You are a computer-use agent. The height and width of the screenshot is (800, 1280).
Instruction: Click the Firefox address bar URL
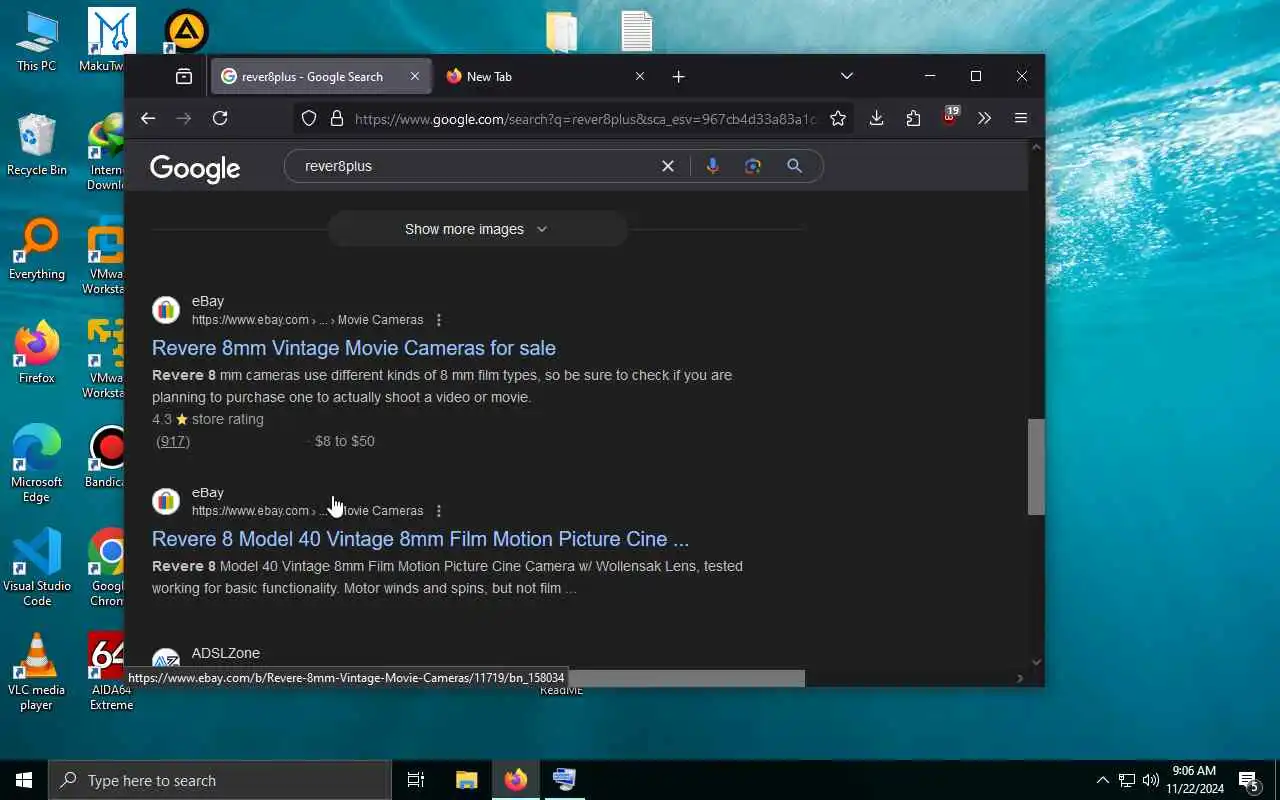(x=585, y=119)
